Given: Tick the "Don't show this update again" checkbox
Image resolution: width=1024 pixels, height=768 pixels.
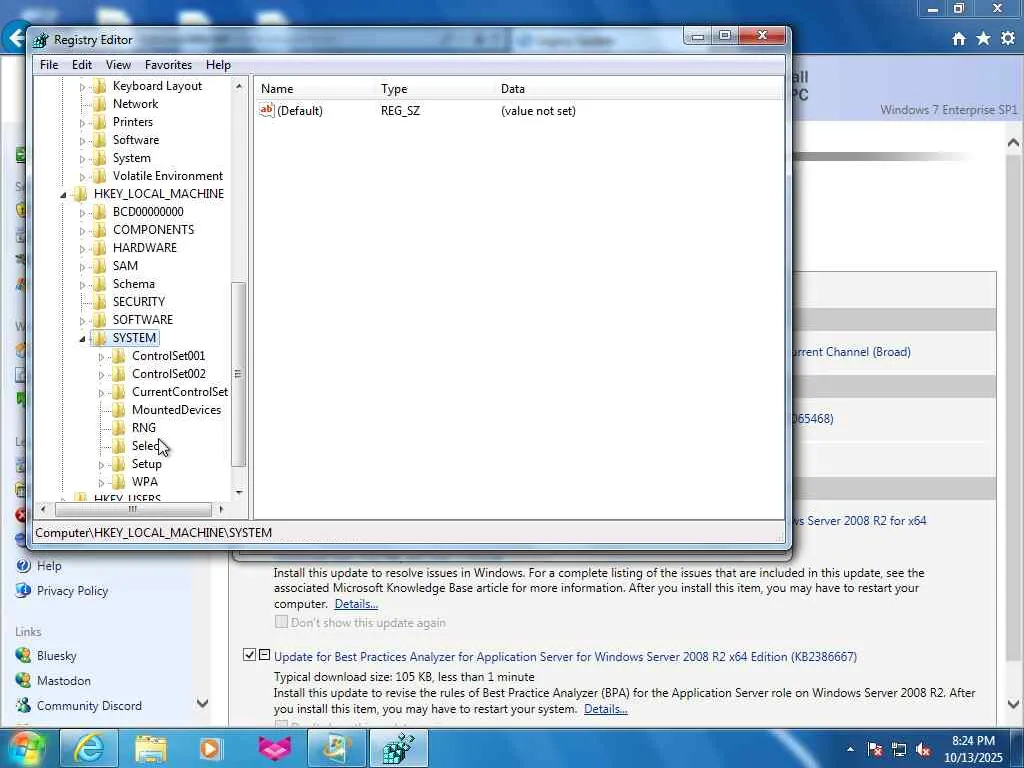Looking at the screenshot, I should pos(281,622).
